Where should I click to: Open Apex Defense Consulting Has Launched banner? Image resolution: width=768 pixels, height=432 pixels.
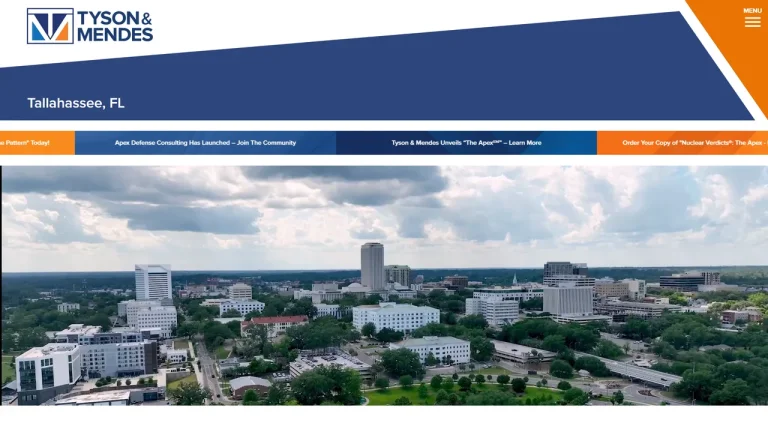click(x=205, y=143)
